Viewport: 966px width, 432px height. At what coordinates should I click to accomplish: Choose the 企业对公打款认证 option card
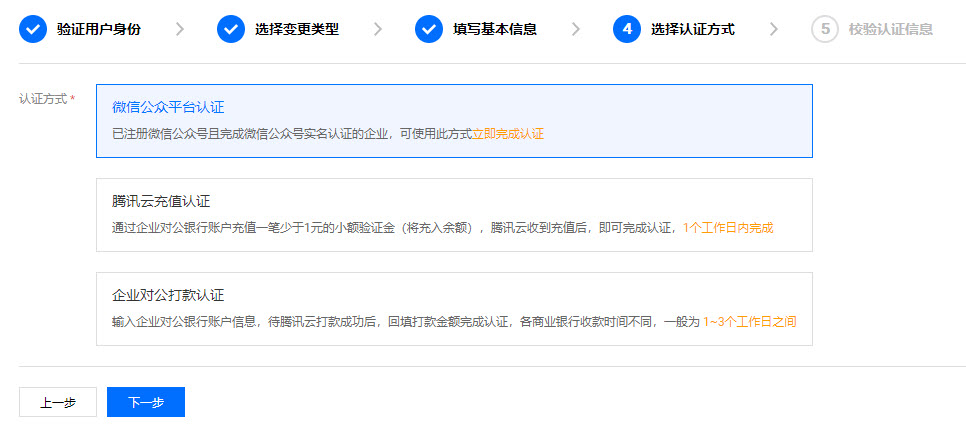(454, 309)
